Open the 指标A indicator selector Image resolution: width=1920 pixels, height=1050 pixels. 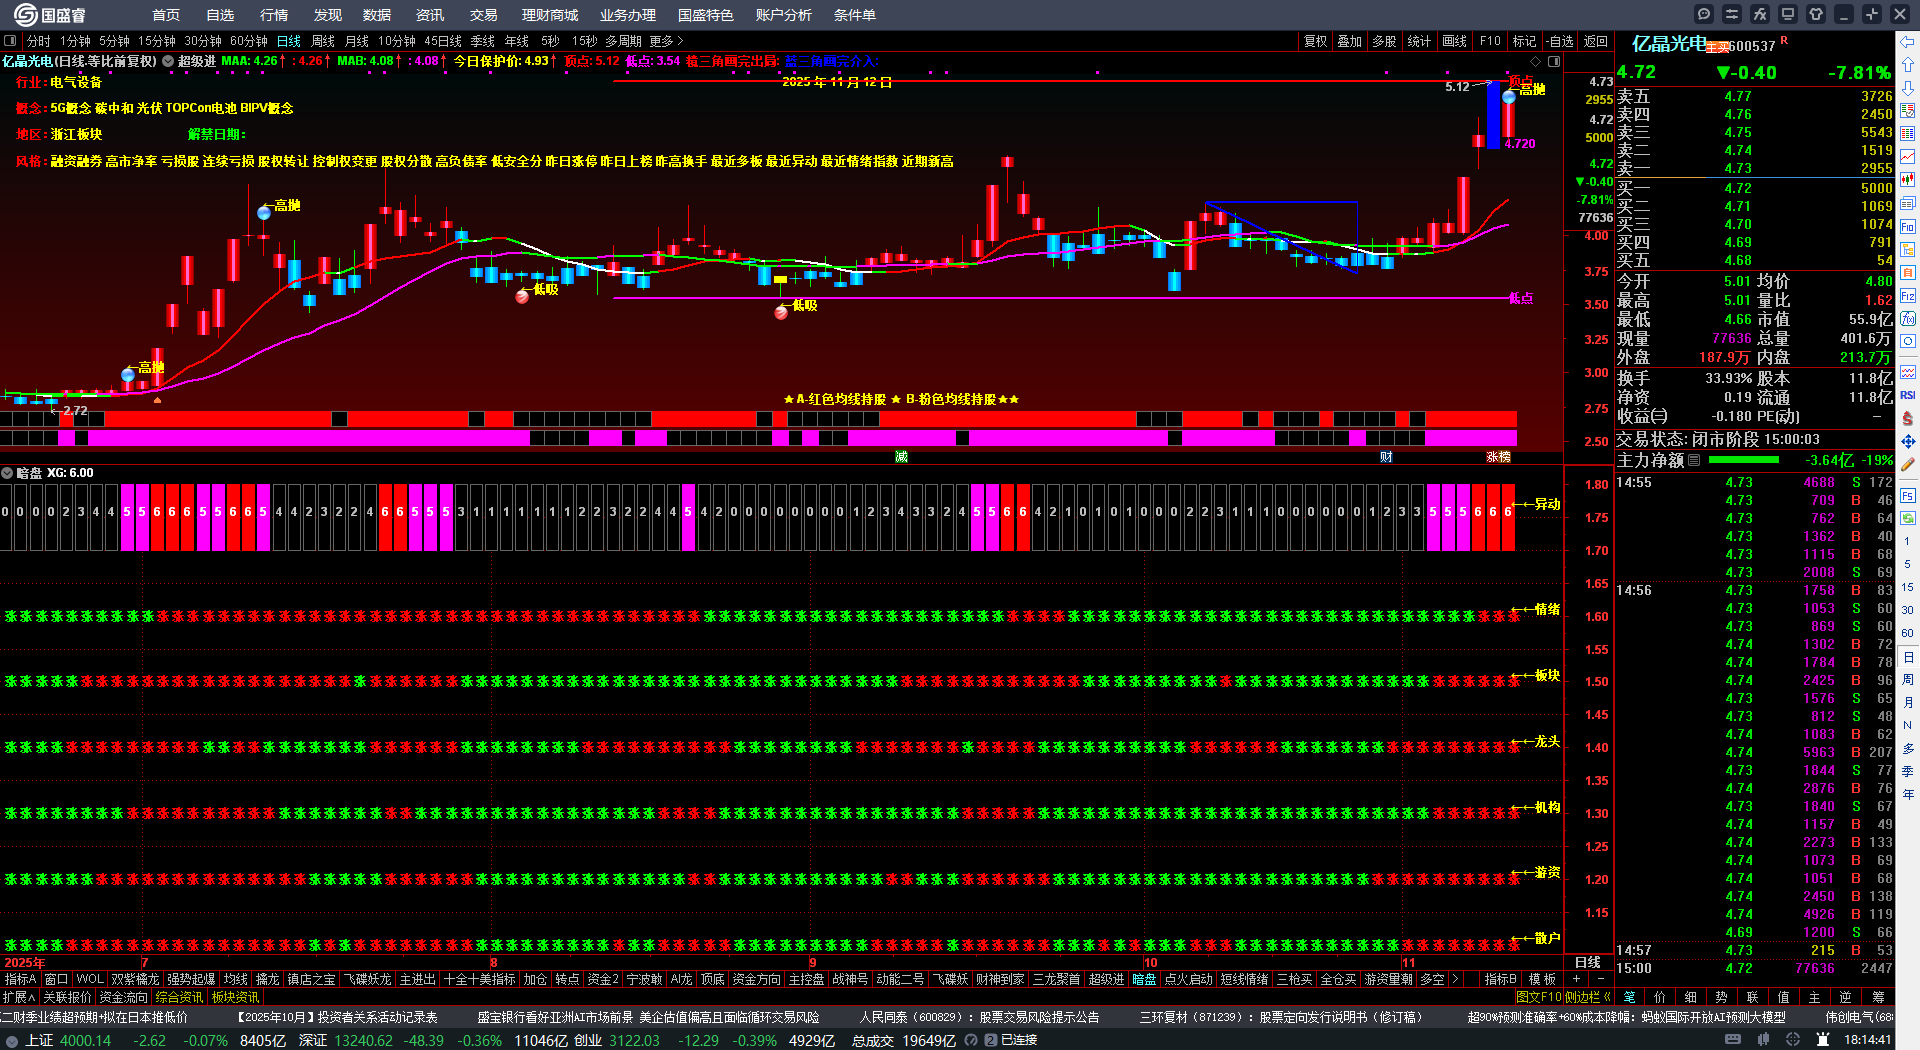pyautogui.click(x=20, y=979)
